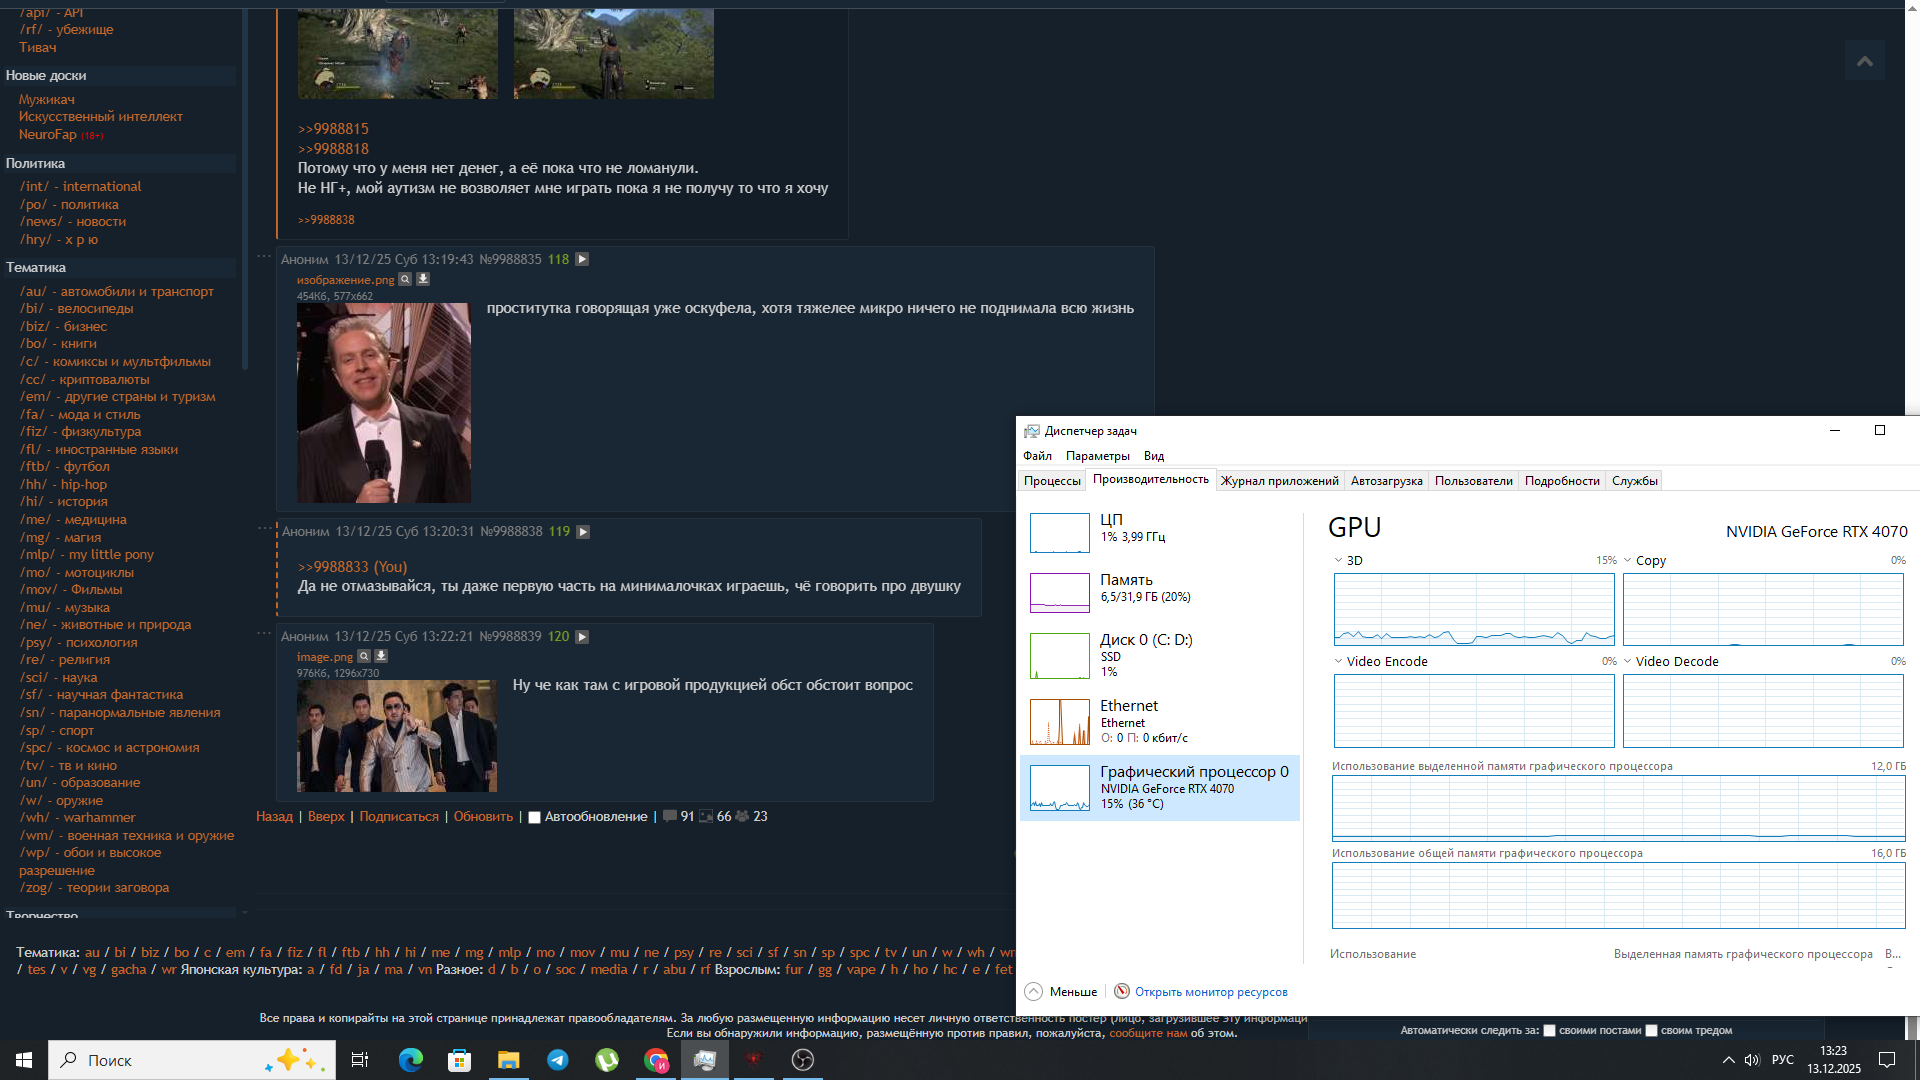Download изображение.png via its download icon
The width and height of the screenshot is (1920, 1080).
click(x=423, y=279)
